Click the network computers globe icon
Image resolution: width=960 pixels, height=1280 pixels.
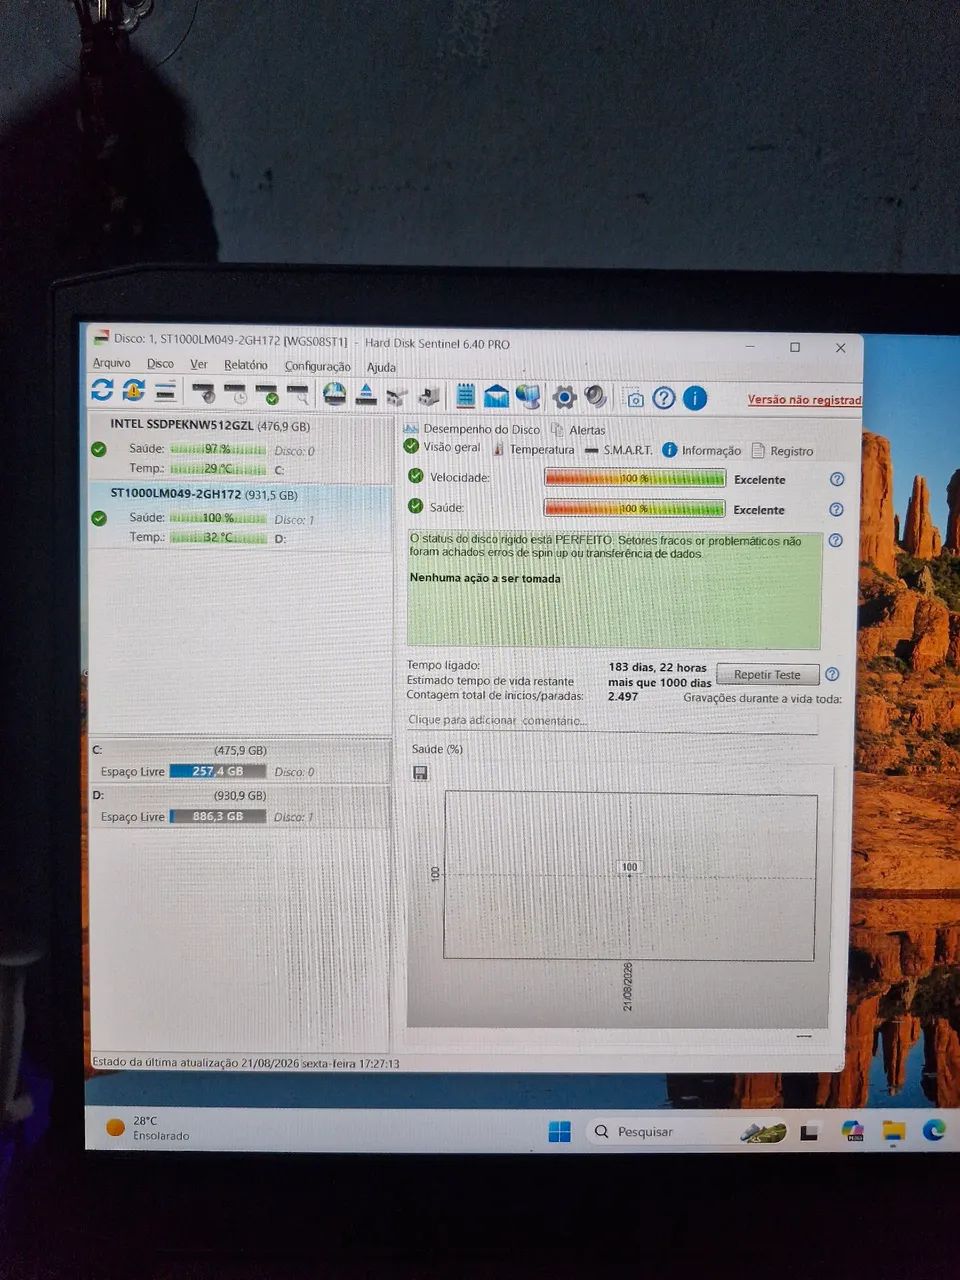tap(528, 397)
